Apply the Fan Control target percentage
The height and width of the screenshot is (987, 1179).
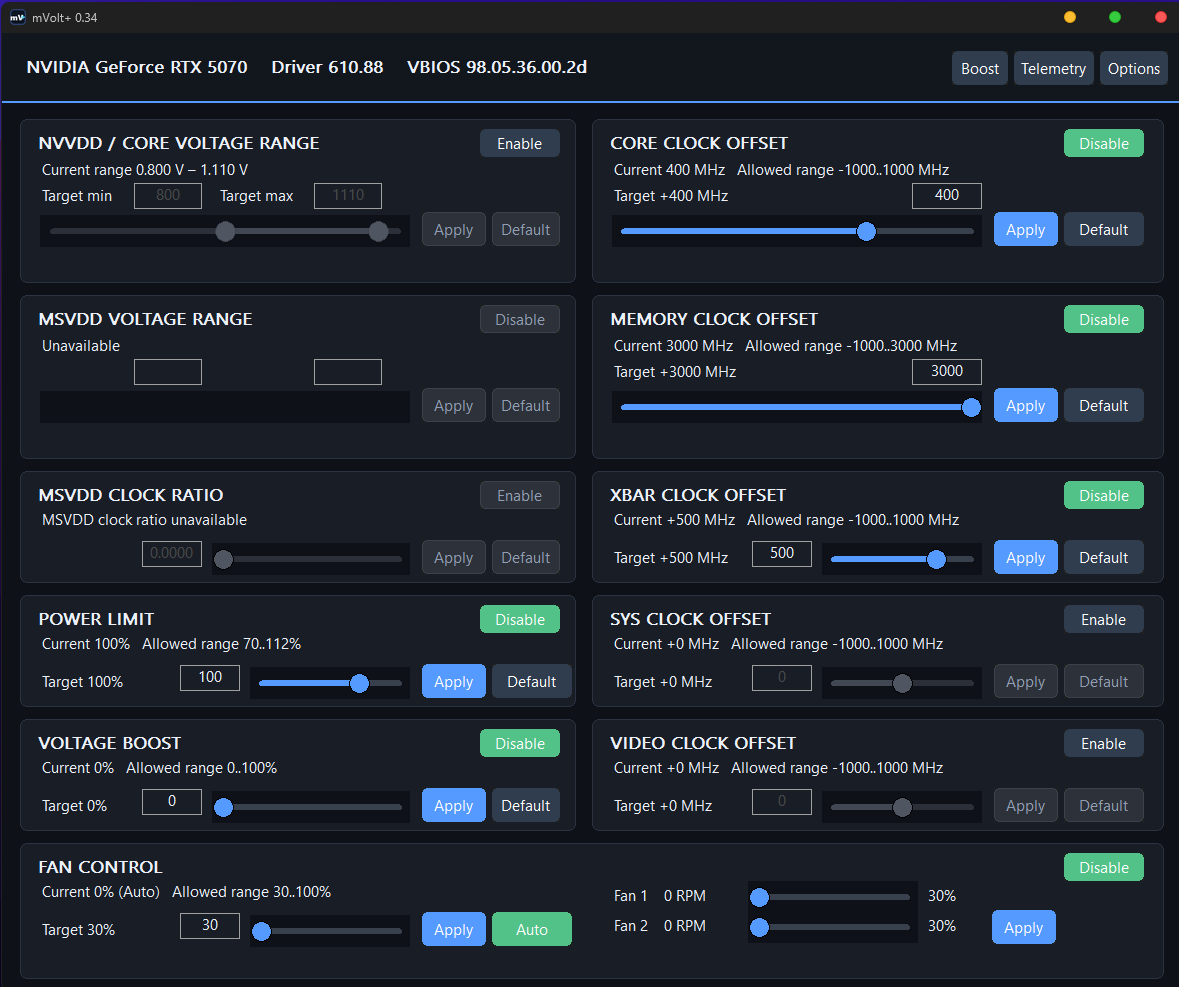tap(453, 929)
